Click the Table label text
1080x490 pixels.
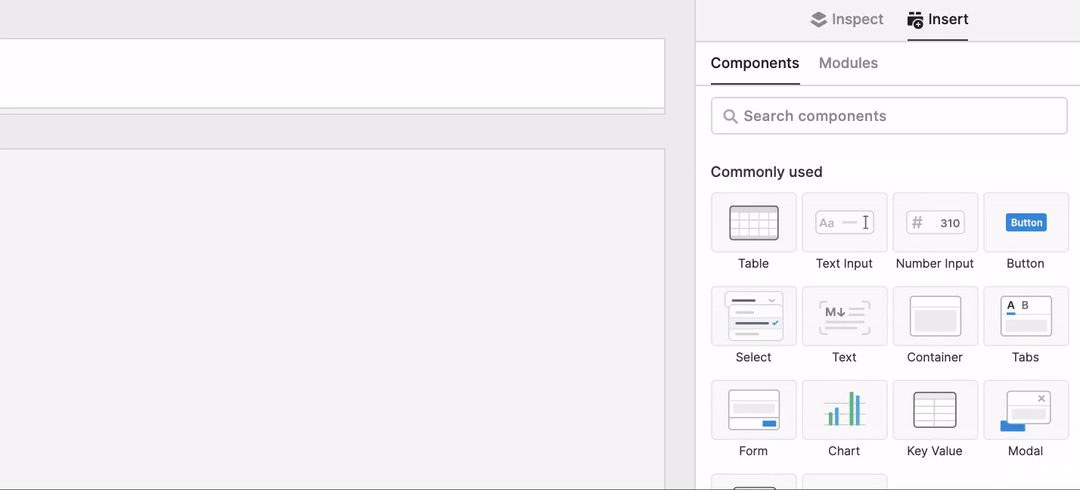tap(754, 264)
